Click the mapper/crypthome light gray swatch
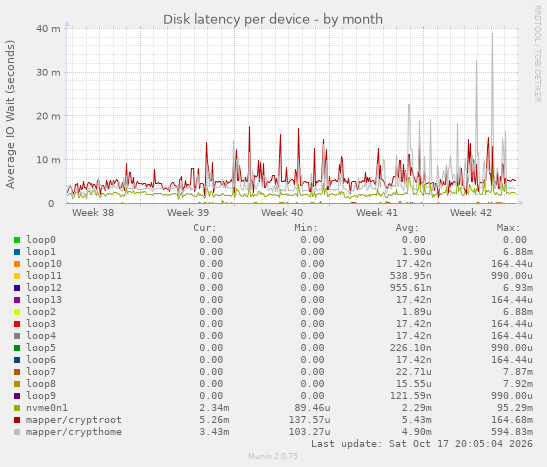 point(17,432)
